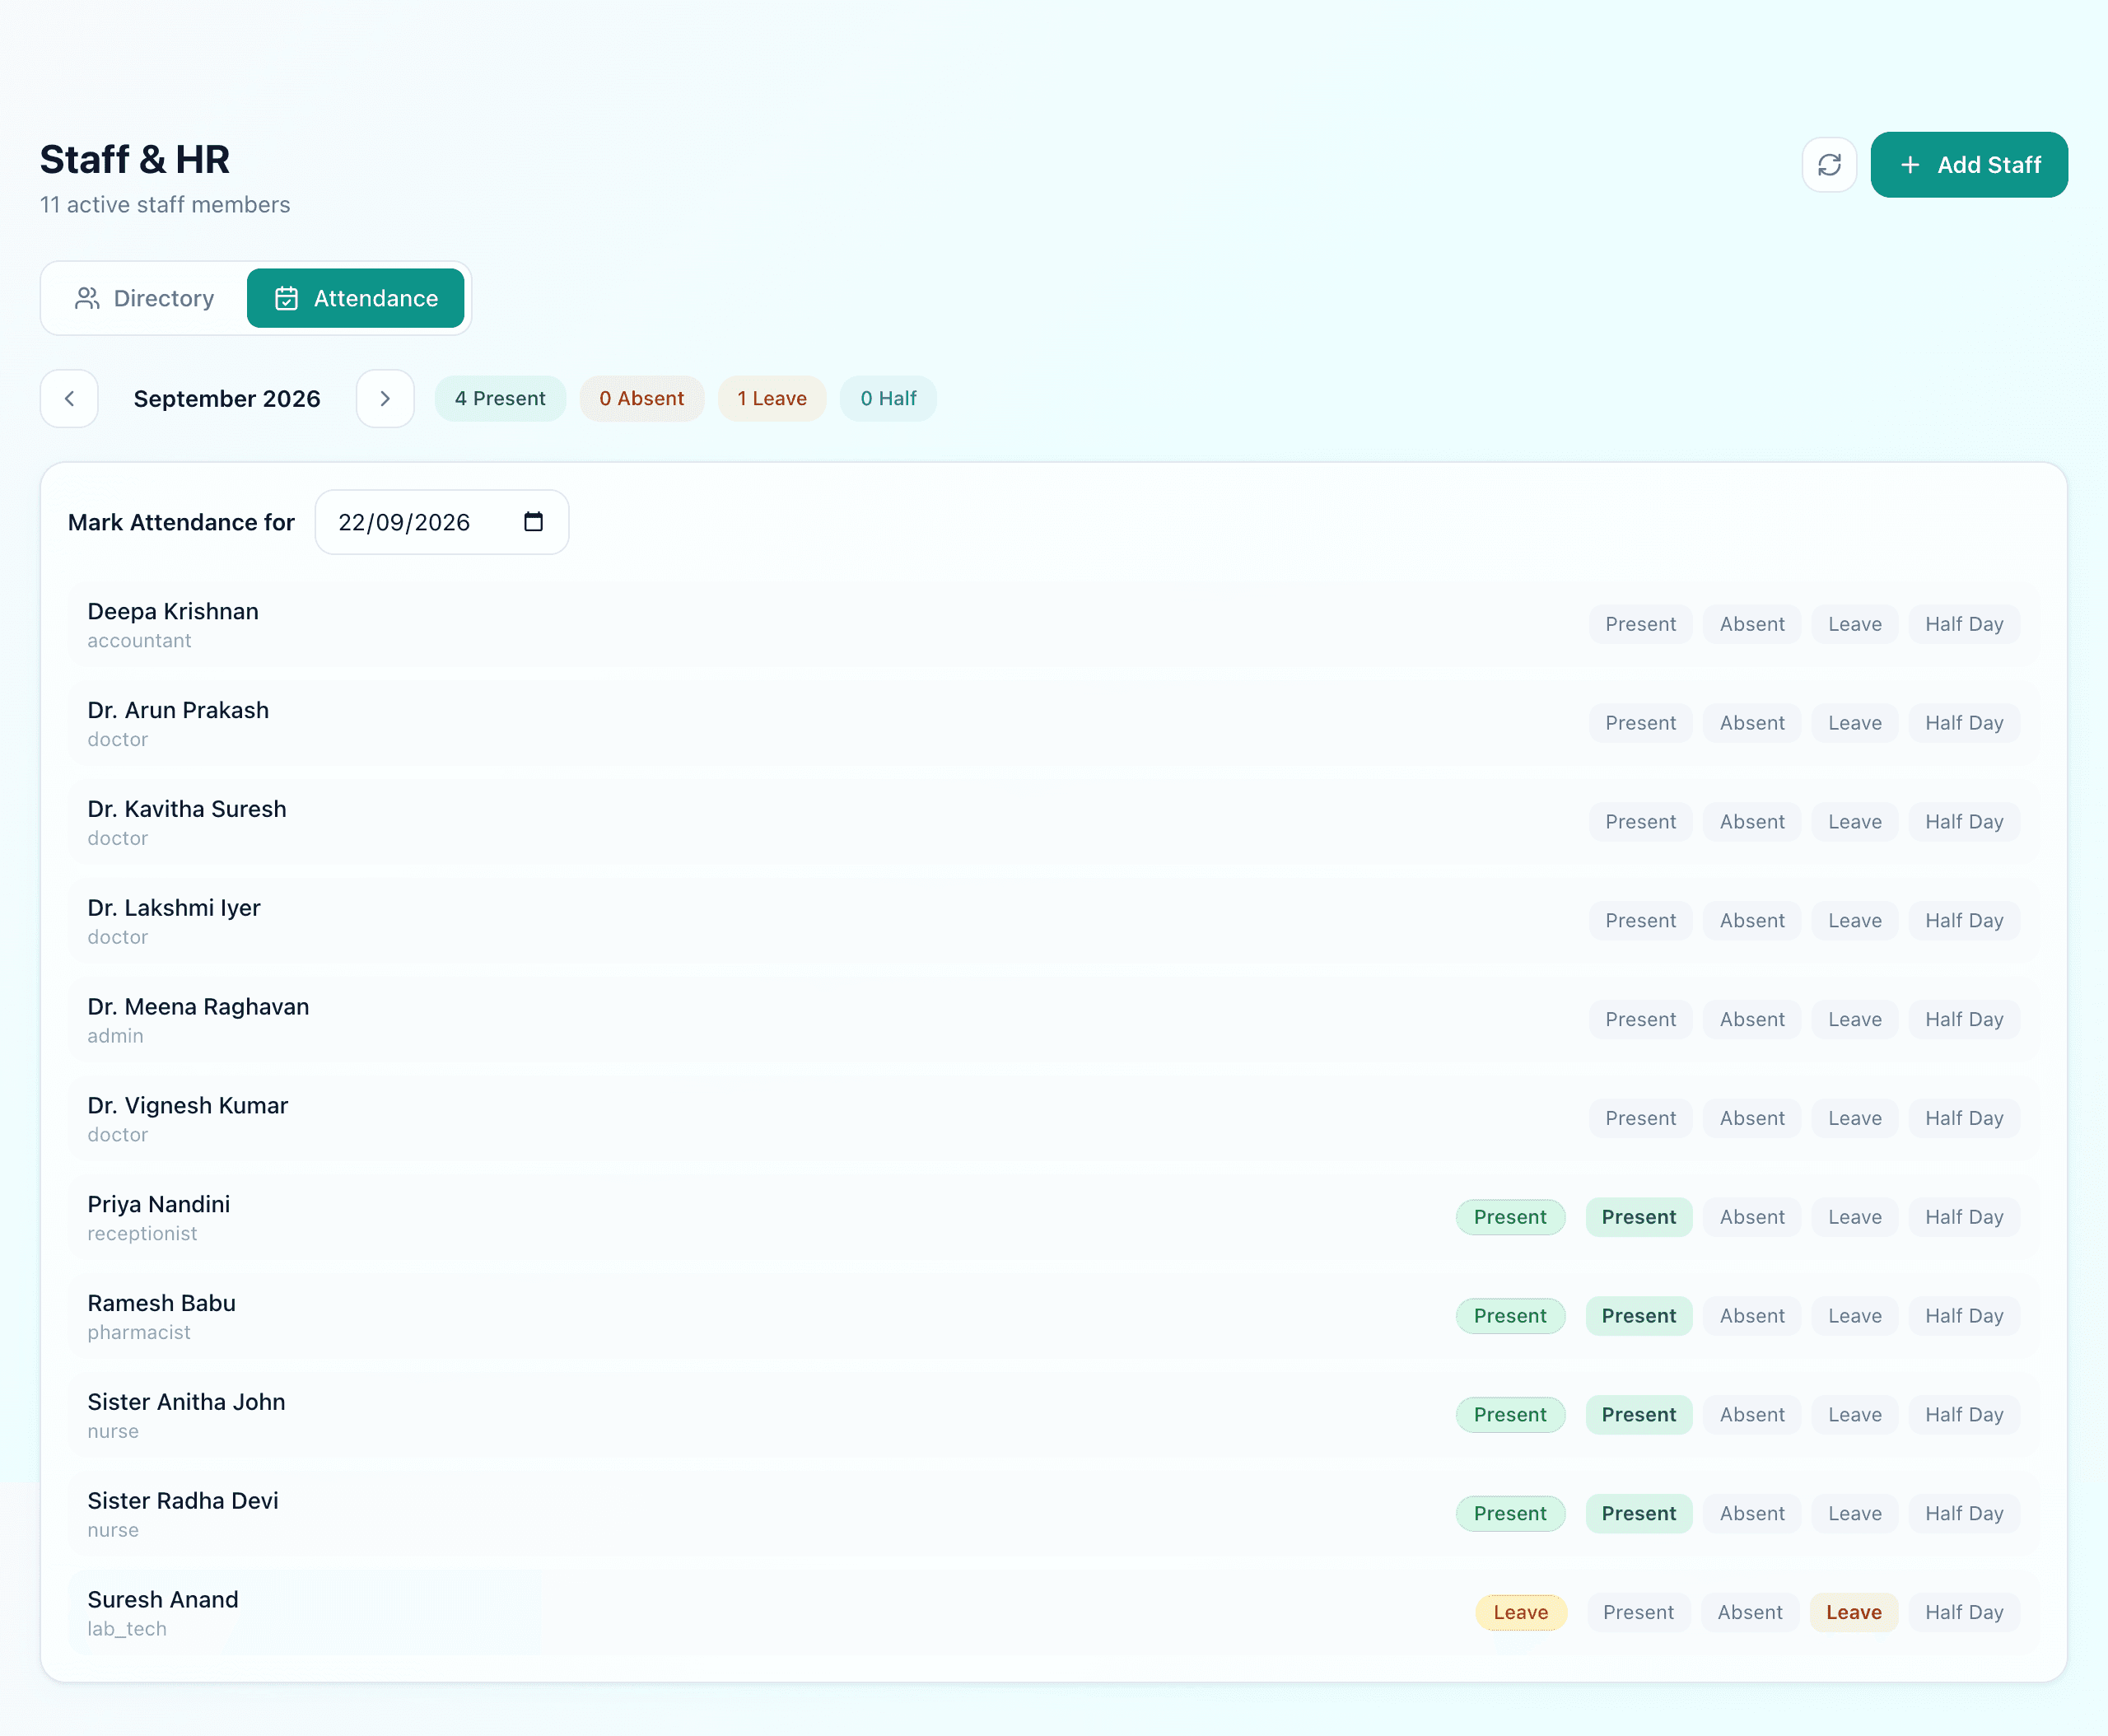Mark Dr. Kavitha Suresh as Present

[x=1640, y=822]
